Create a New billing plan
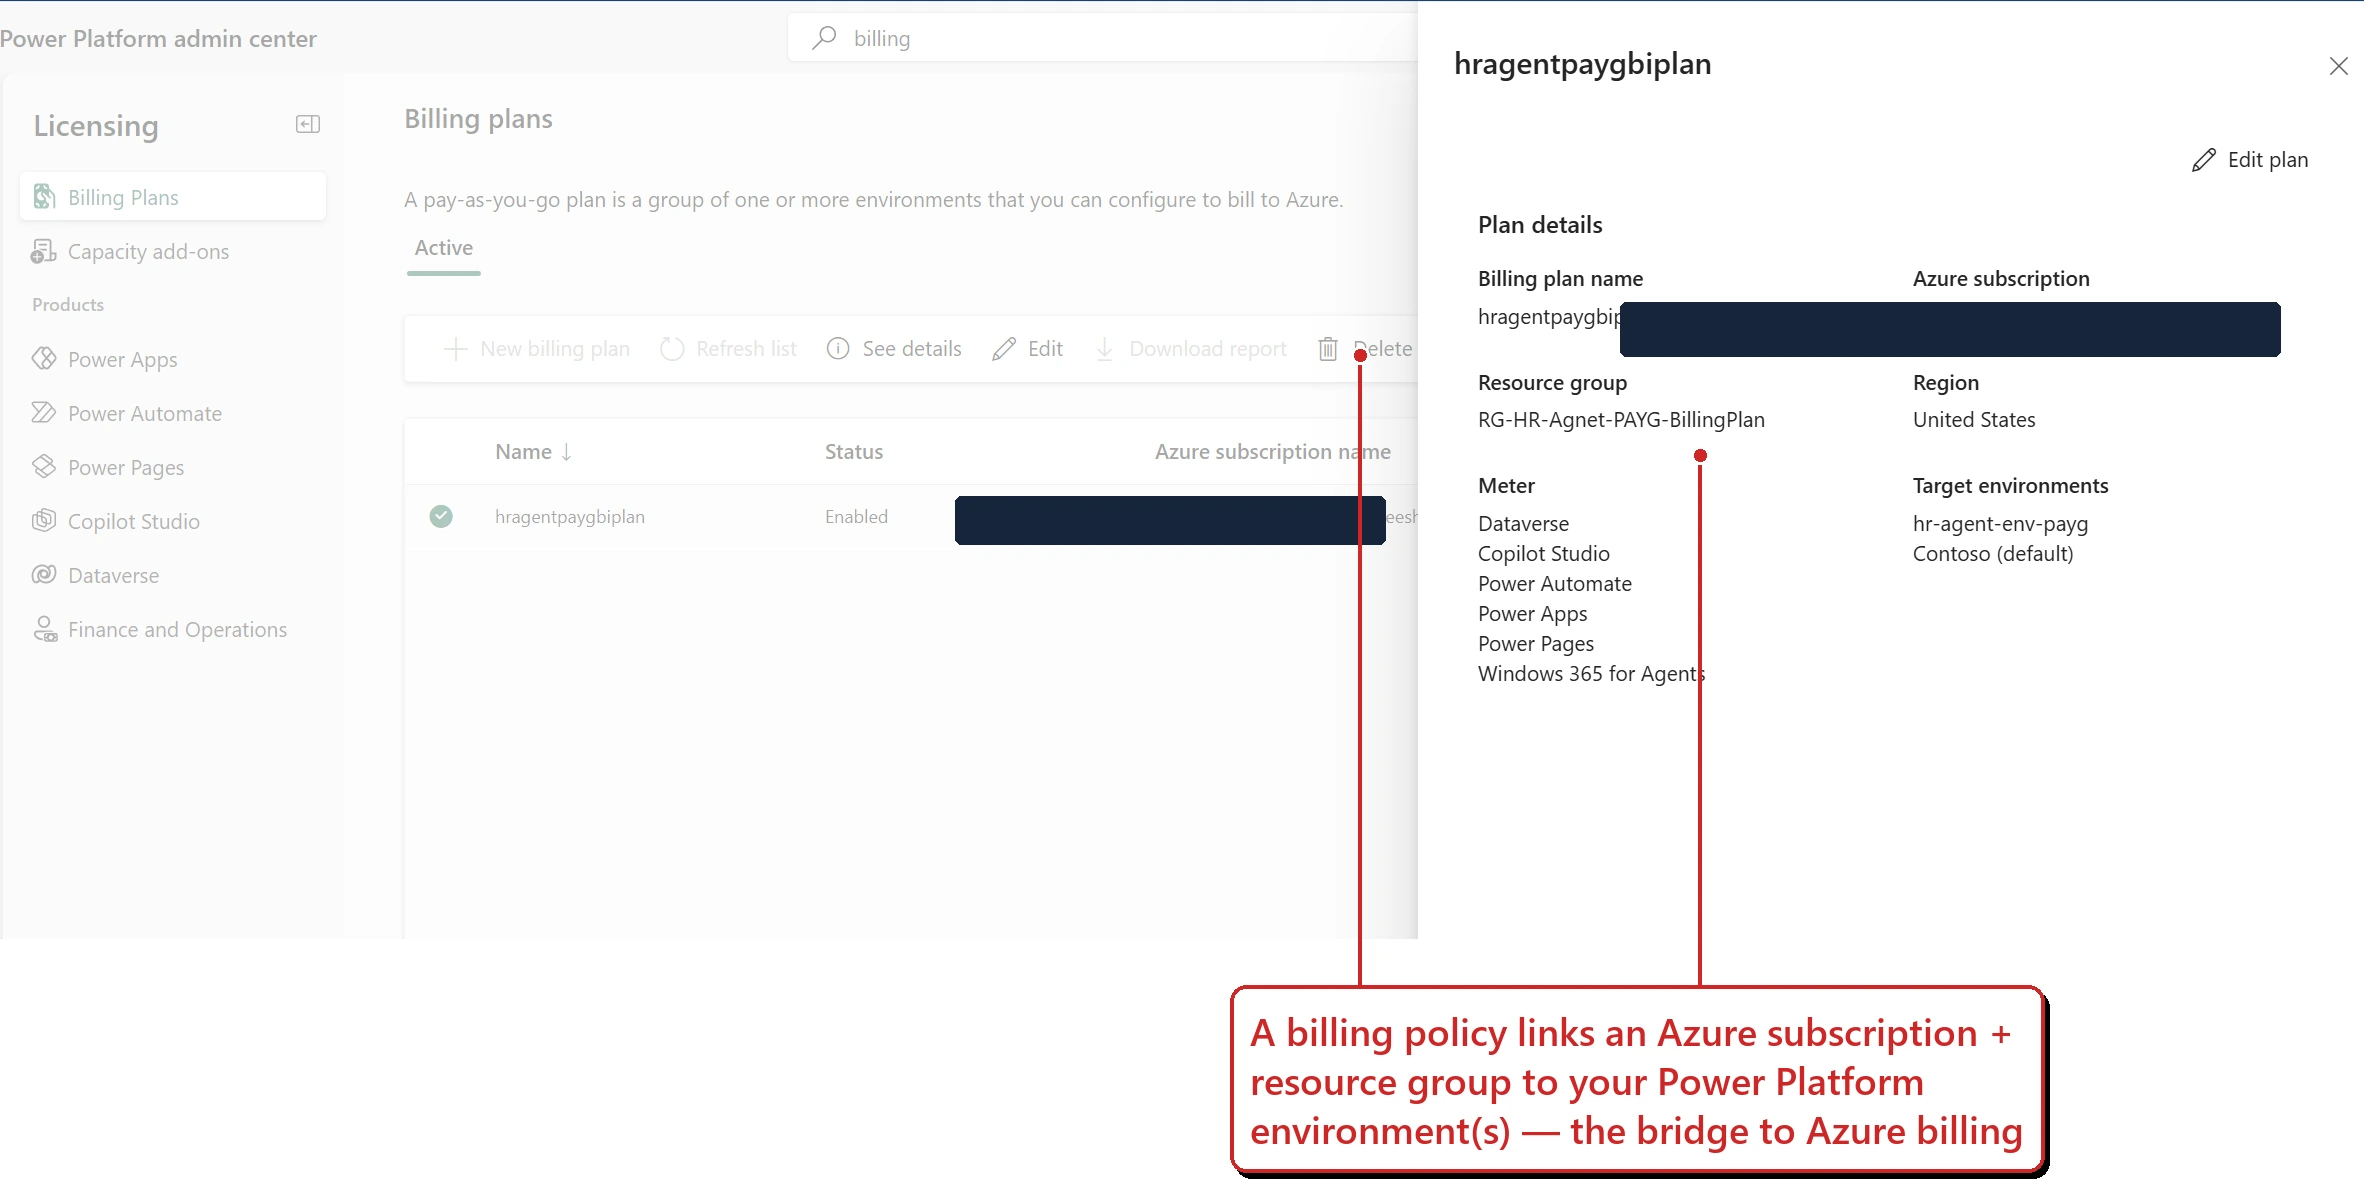The image size is (2364, 1179). coord(537,349)
